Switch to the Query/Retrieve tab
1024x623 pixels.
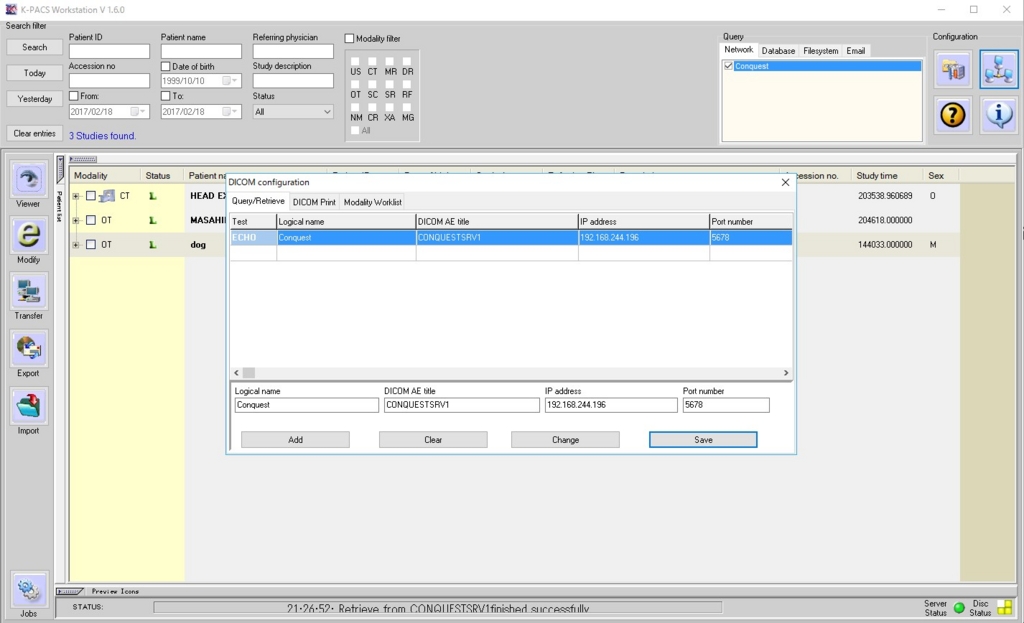tap(258, 201)
